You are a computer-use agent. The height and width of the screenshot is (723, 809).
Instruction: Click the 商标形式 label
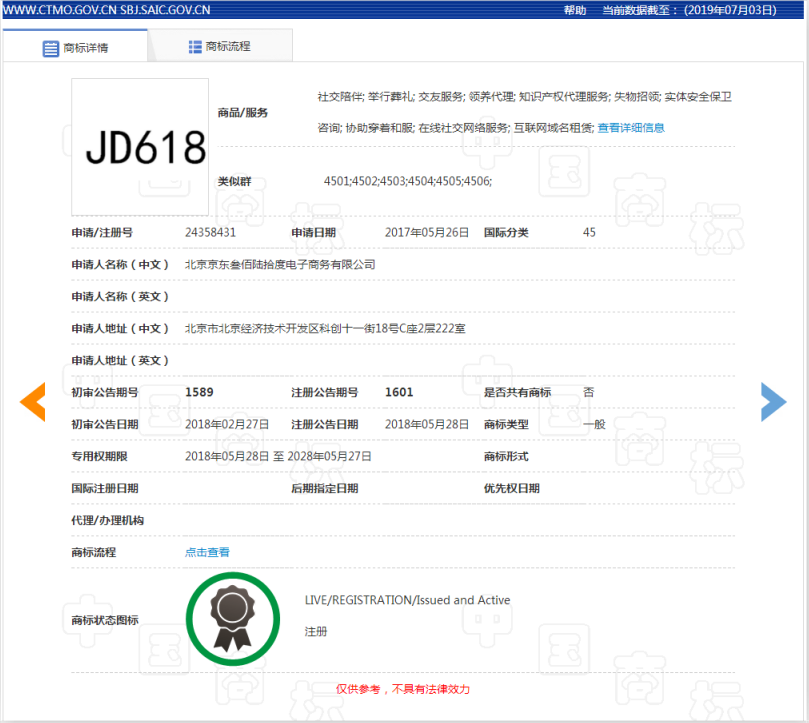pos(506,457)
